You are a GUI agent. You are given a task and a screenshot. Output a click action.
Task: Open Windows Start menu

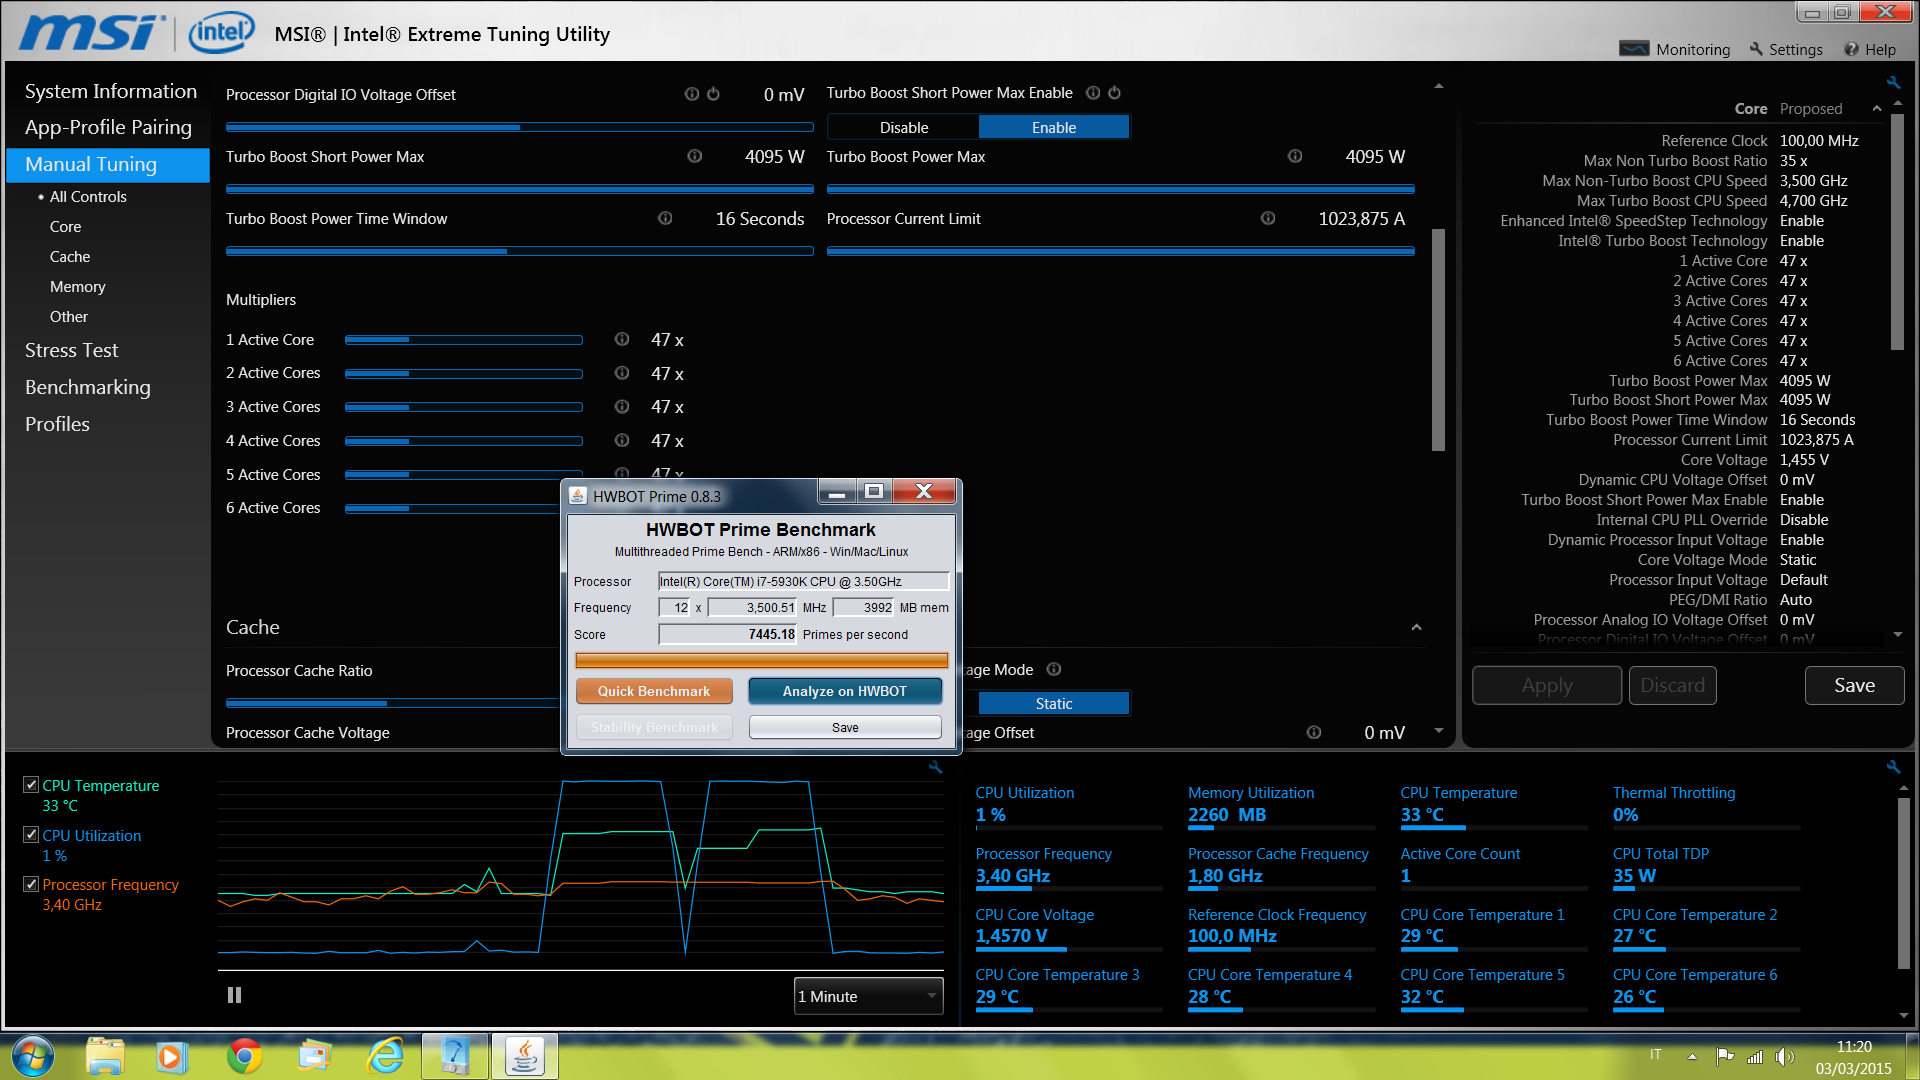click(x=33, y=1056)
